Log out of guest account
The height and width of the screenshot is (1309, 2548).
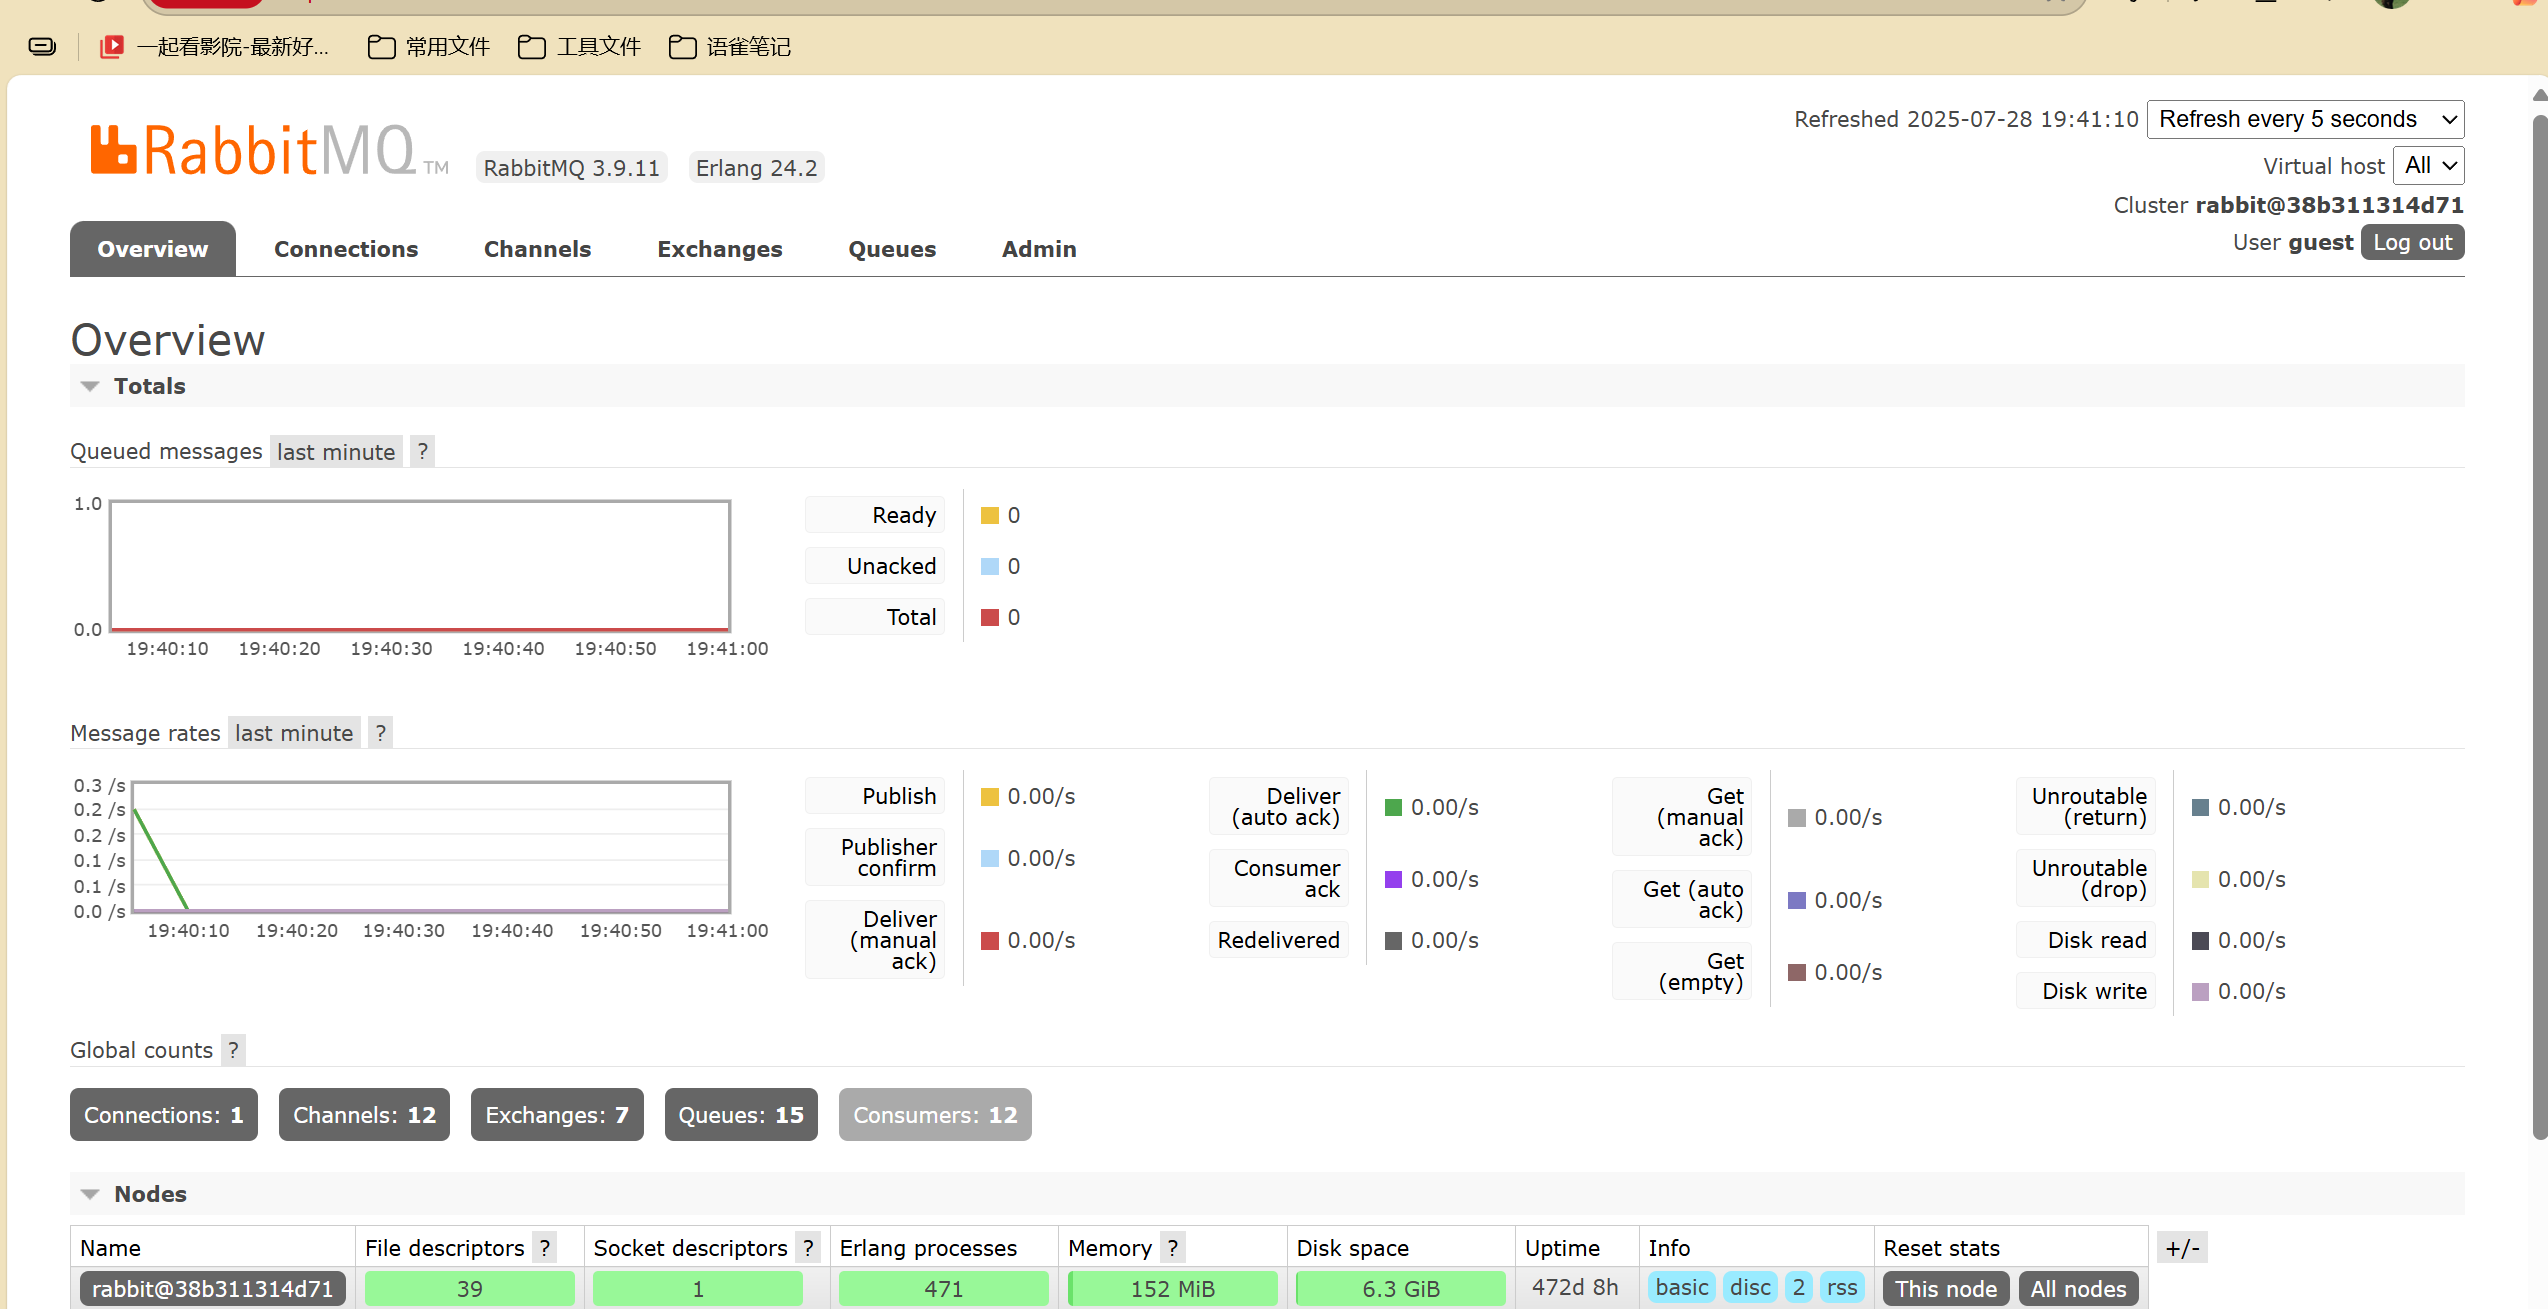pos(2412,242)
